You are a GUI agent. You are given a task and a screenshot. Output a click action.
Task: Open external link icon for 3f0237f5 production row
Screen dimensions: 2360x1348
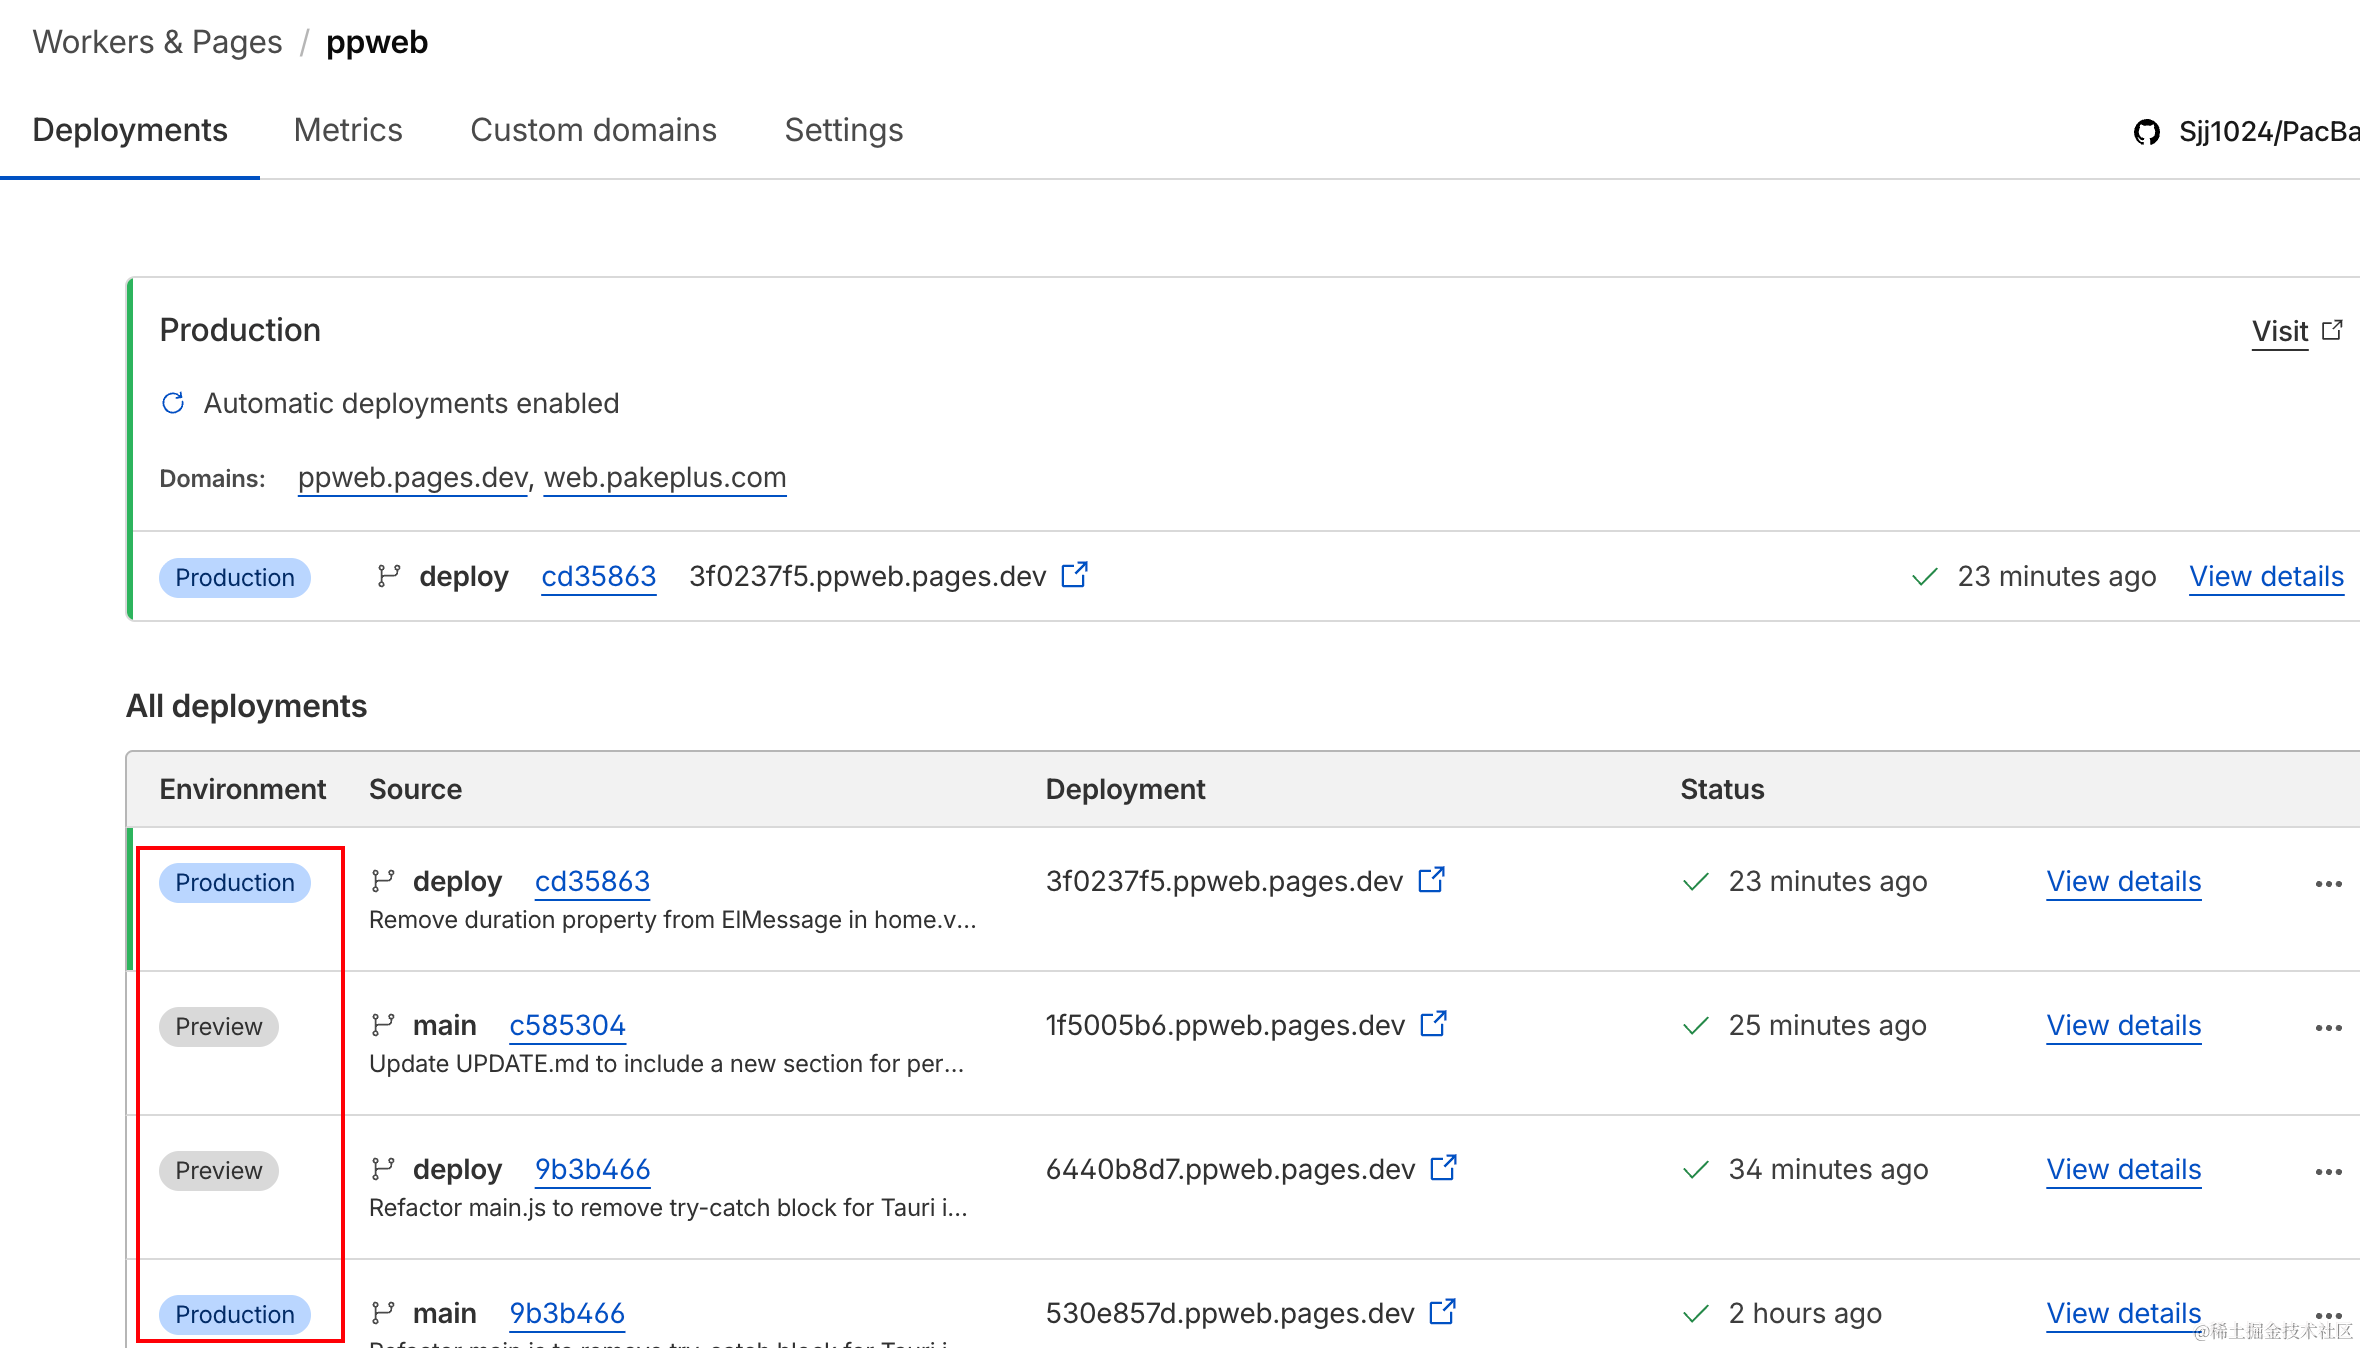pyautogui.click(x=1431, y=880)
